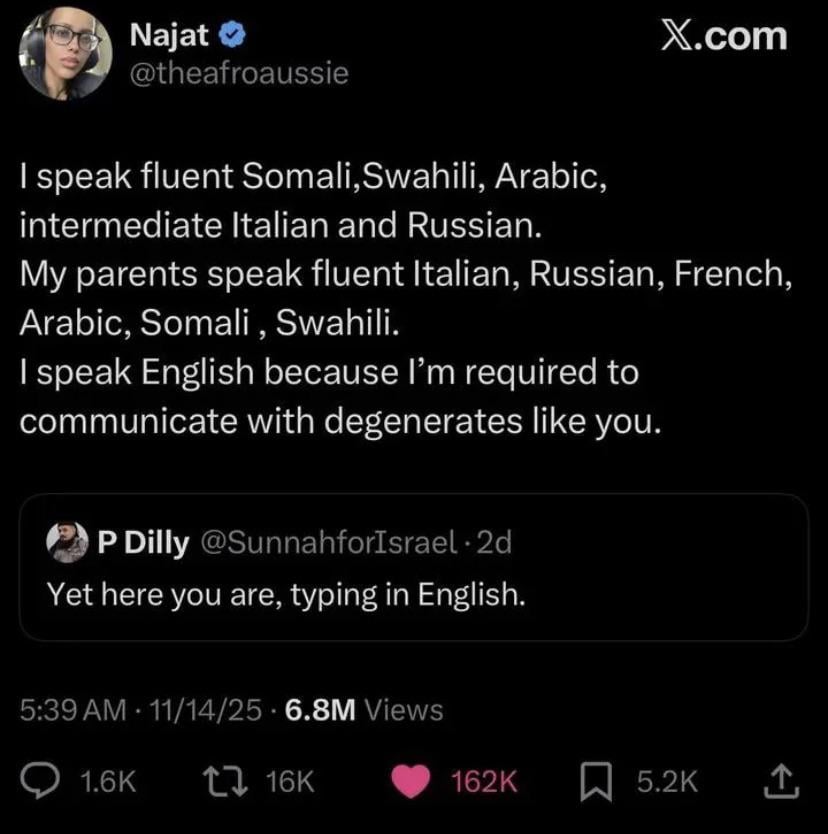Open the @SunnahforIsrael handle
This screenshot has width=828, height=834.
tap(331, 543)
